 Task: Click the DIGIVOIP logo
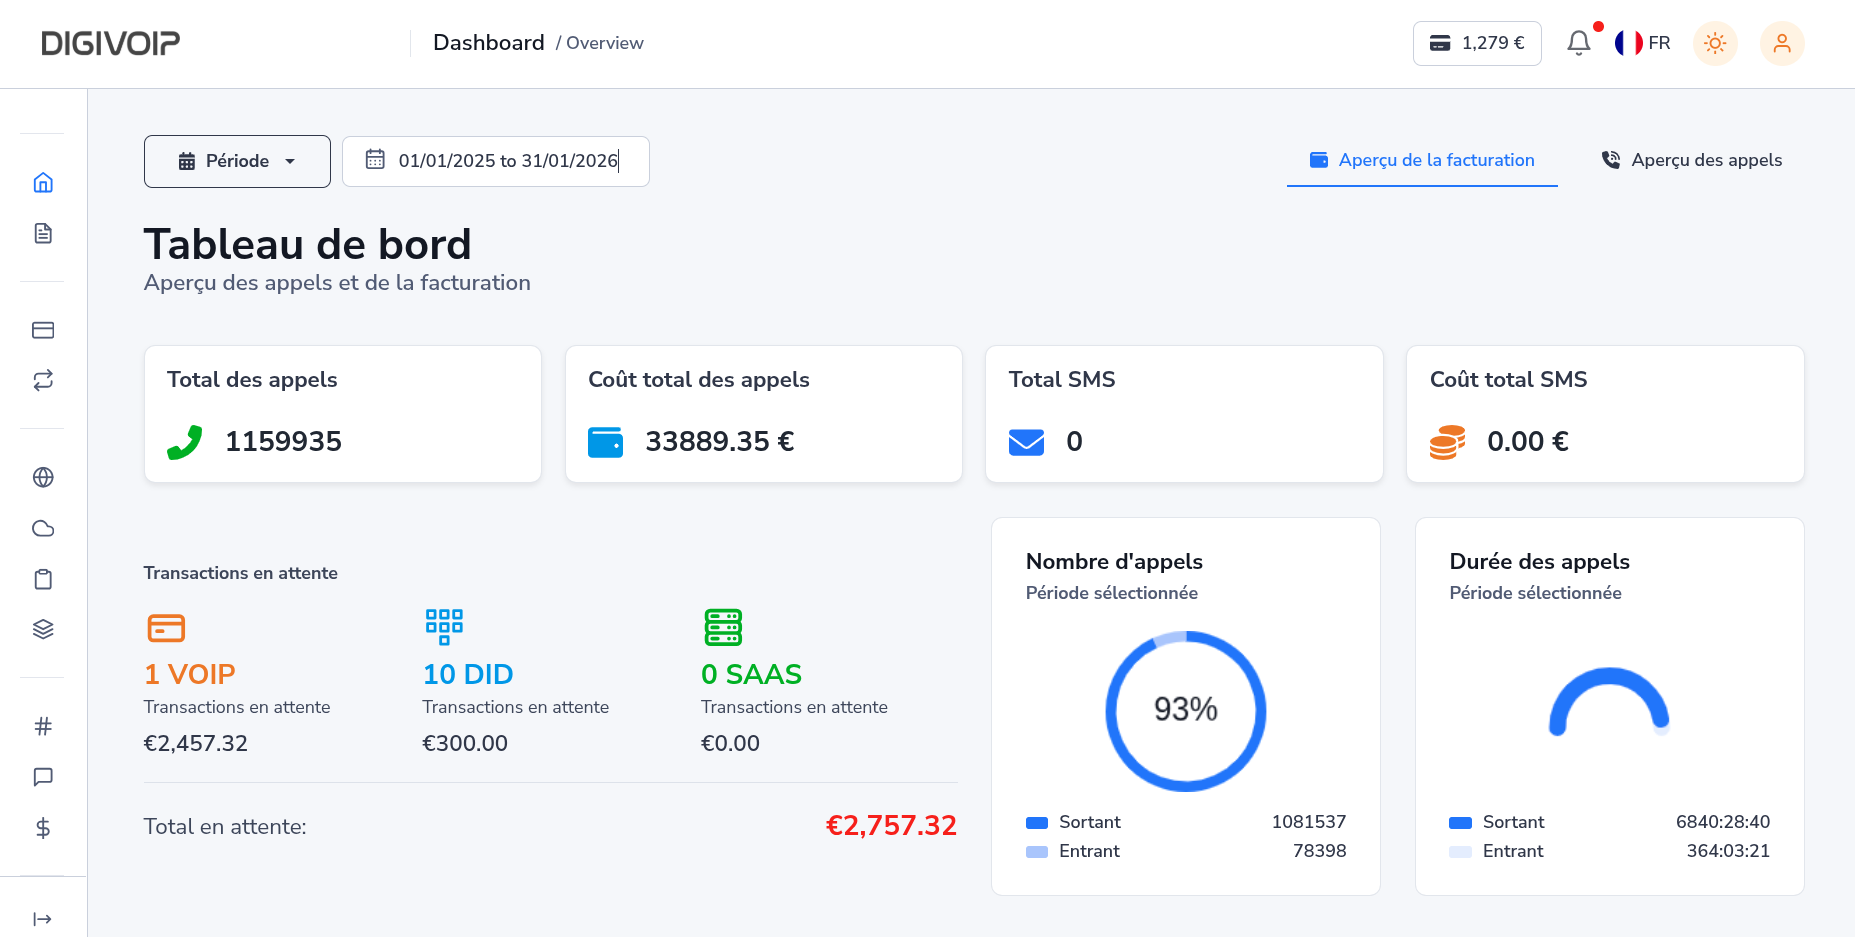110,43
